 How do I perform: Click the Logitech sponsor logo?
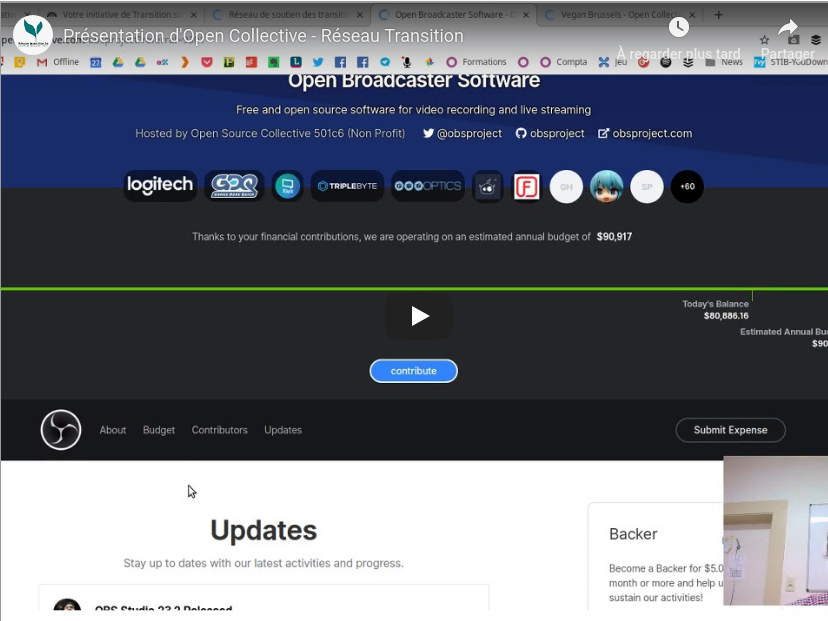(160, 186)
